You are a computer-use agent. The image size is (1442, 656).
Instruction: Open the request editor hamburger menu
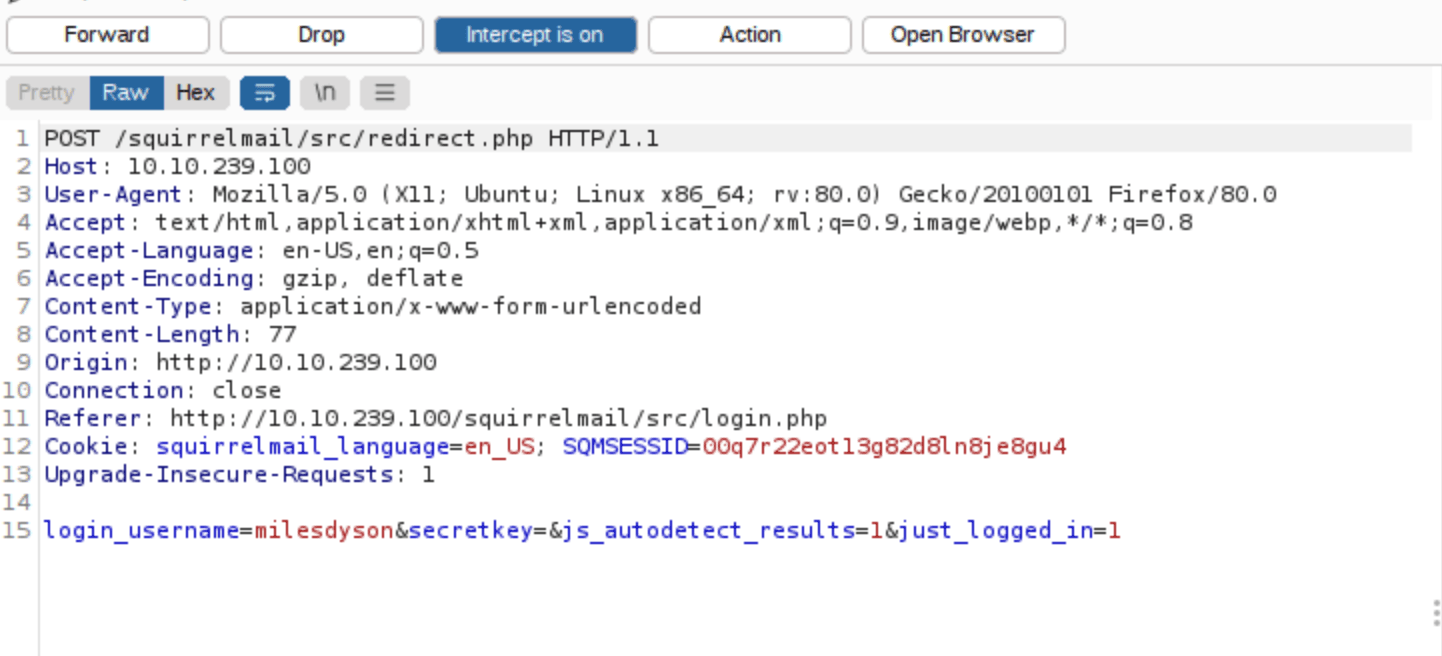[384, 92]
